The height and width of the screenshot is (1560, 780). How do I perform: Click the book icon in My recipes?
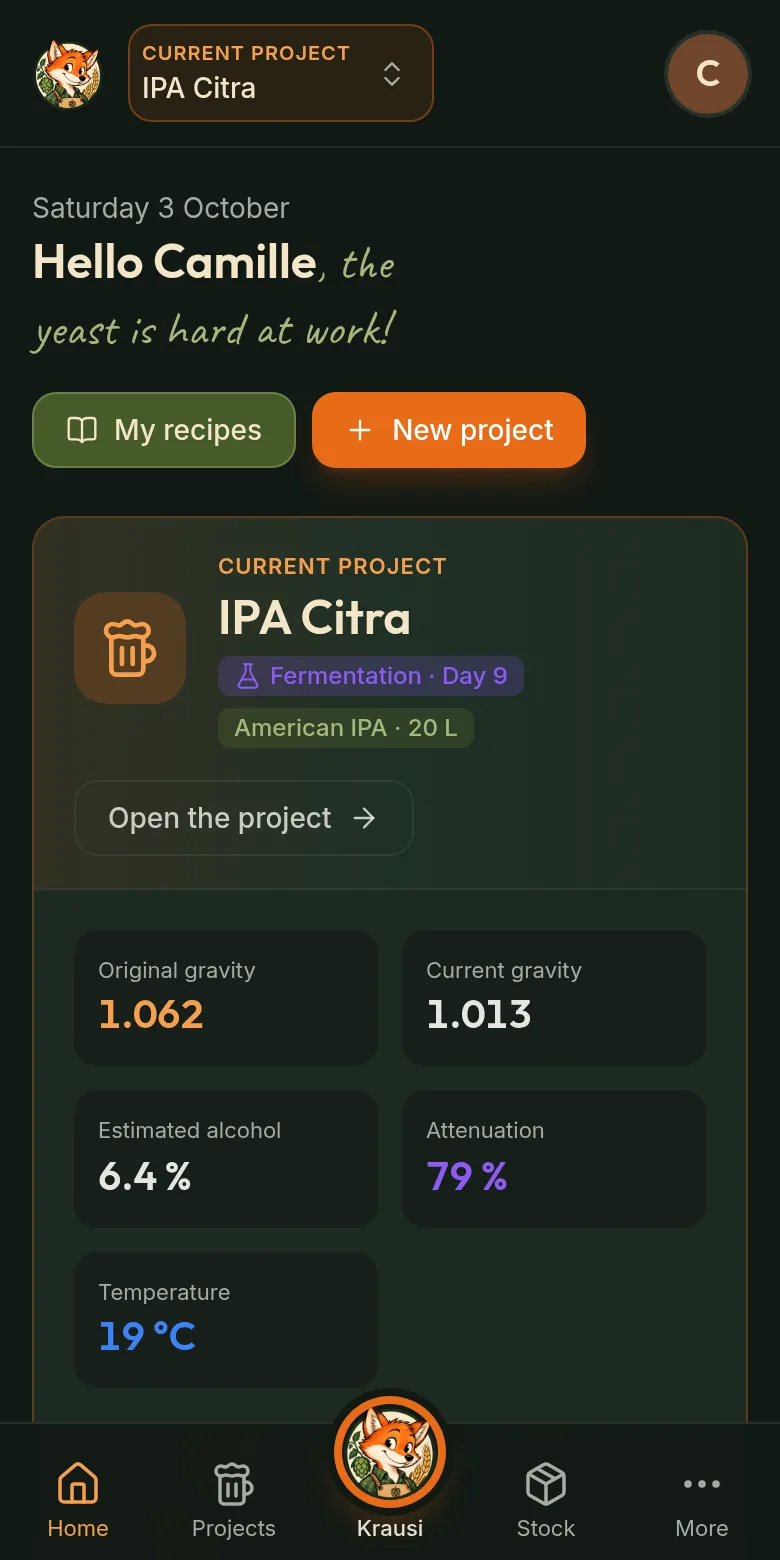coord(82,430)
